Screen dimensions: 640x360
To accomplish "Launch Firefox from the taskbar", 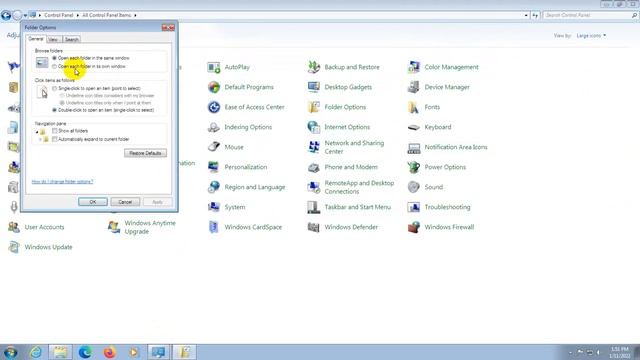I will [x=109, y=352].
